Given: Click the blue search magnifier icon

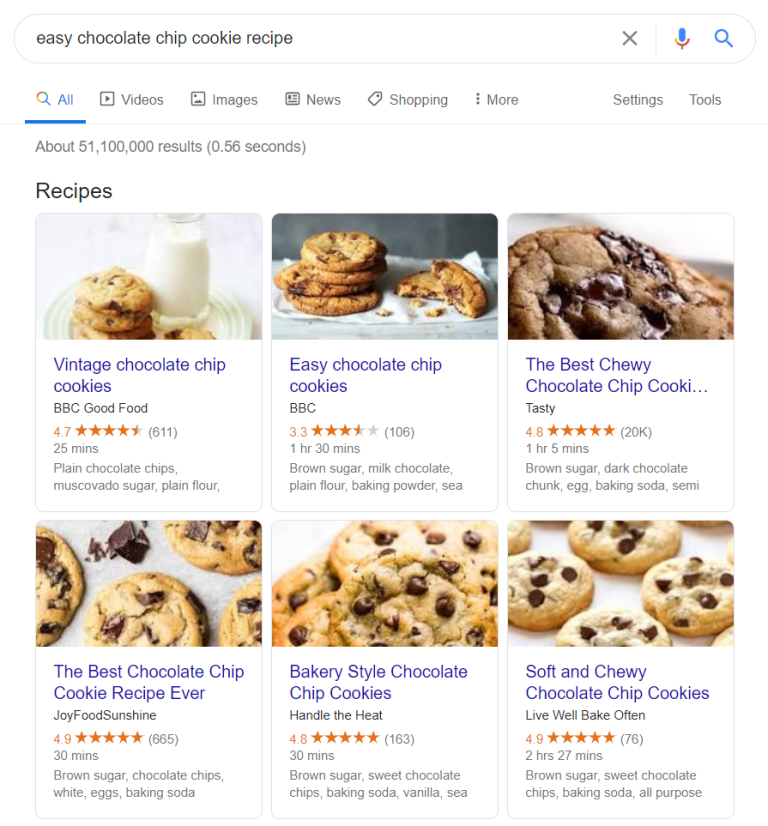Looking at the screenshot, I should tap(723, 38).
